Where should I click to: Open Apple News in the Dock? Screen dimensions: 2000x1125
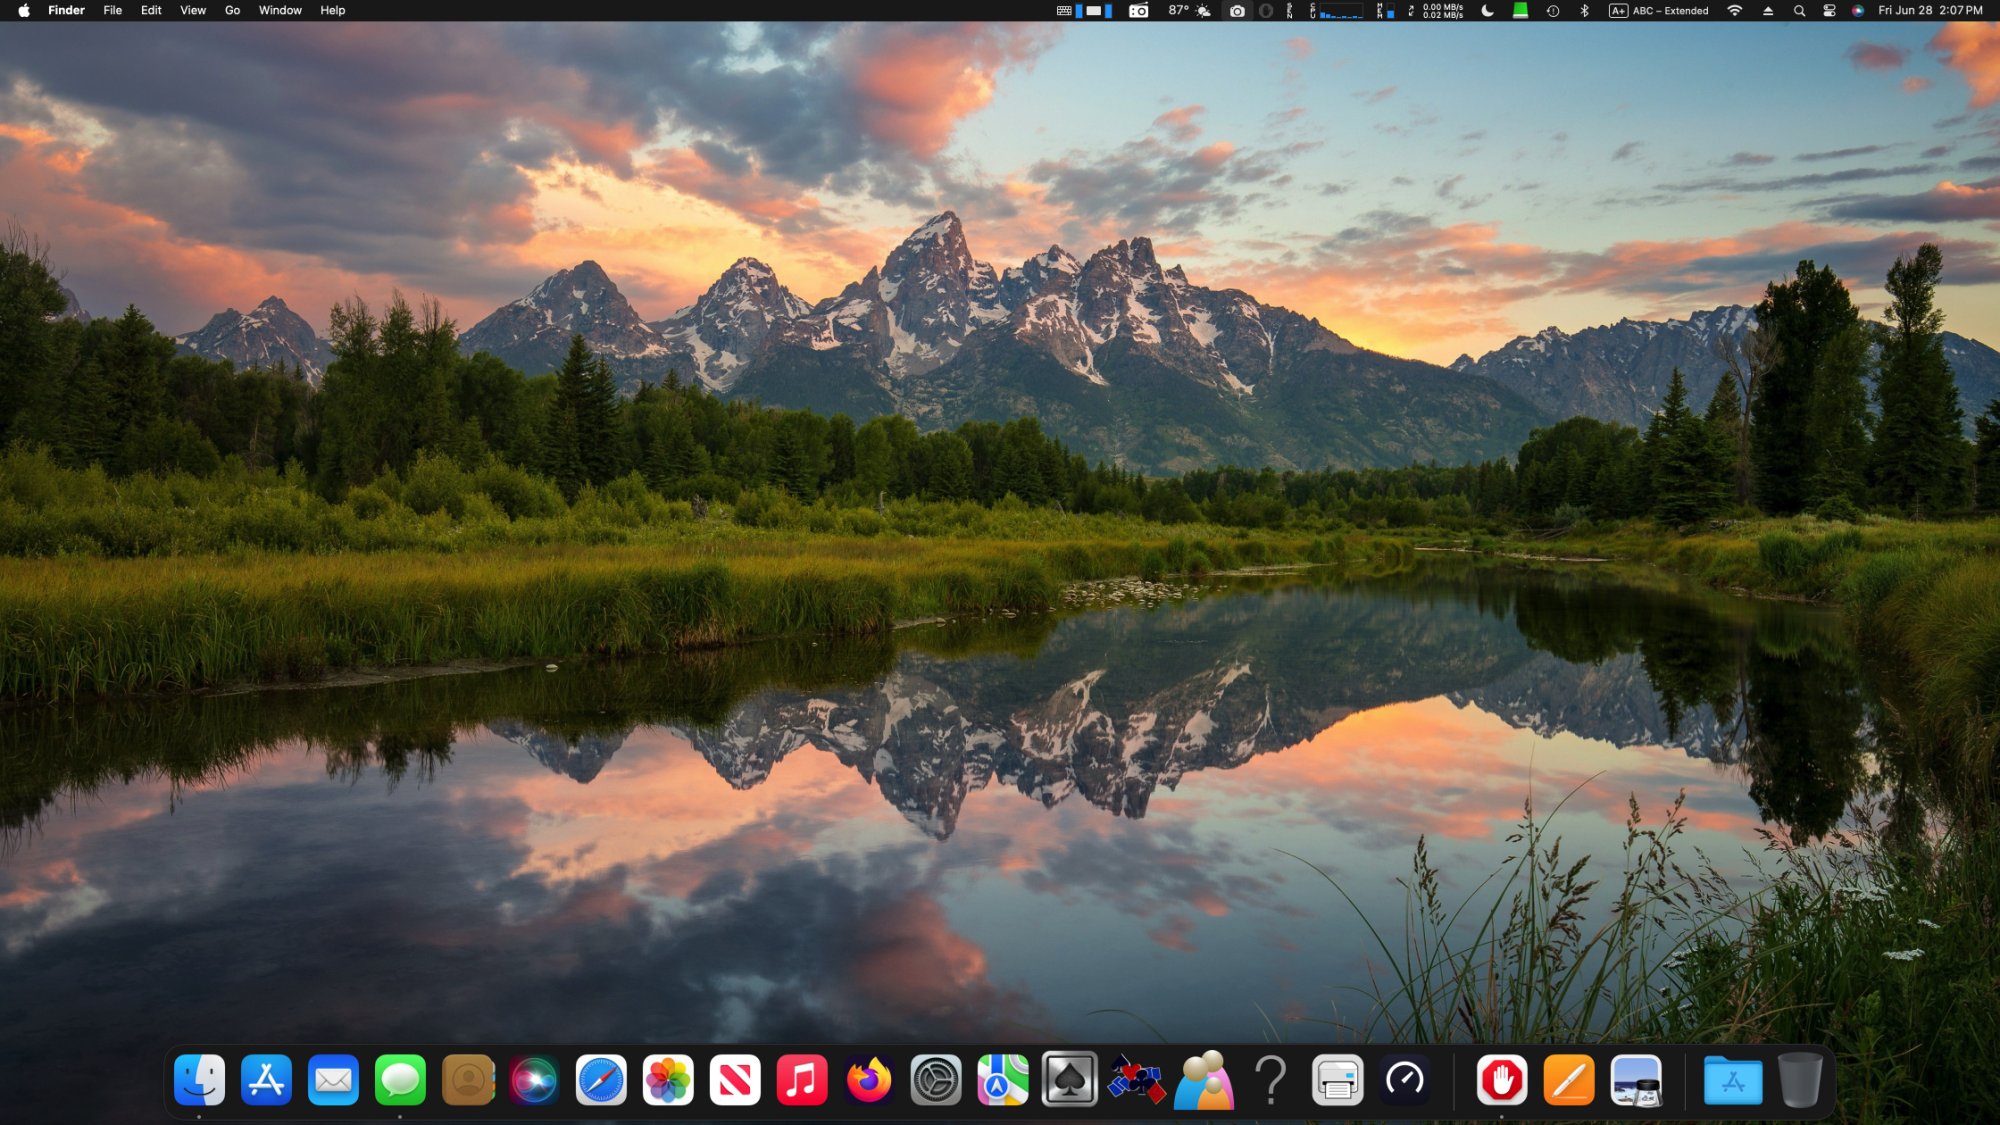735,1080
